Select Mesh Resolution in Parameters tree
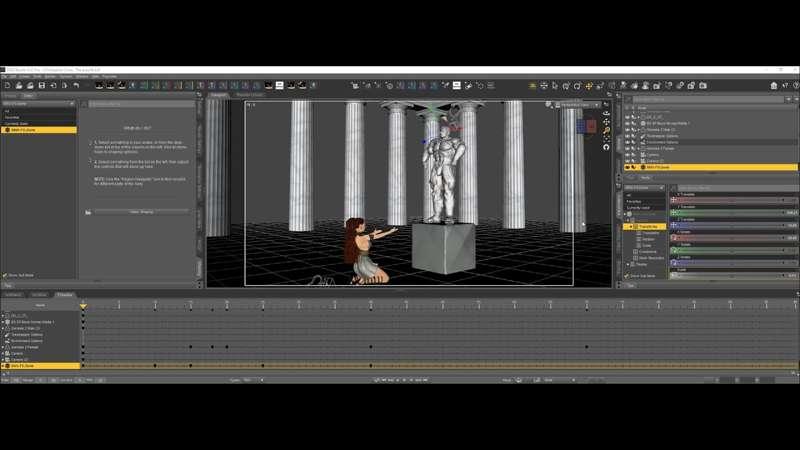800x450 pixels. coord(651,258)
